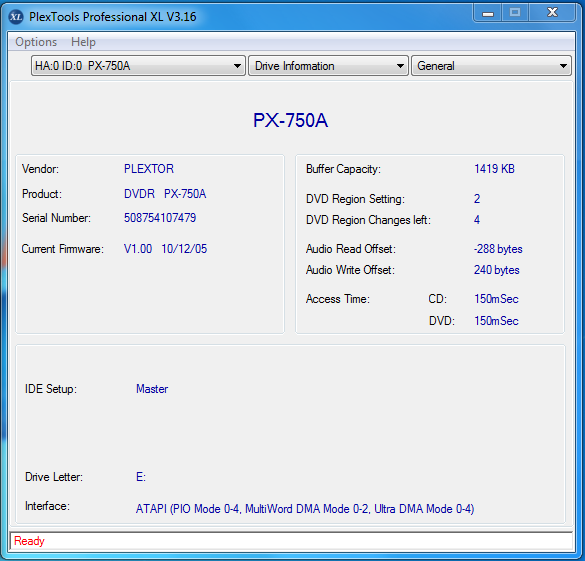The height and width of the screenshot is (561, 585).
Task: Click the Serial Number: label
Action: (x=56, y=217)
